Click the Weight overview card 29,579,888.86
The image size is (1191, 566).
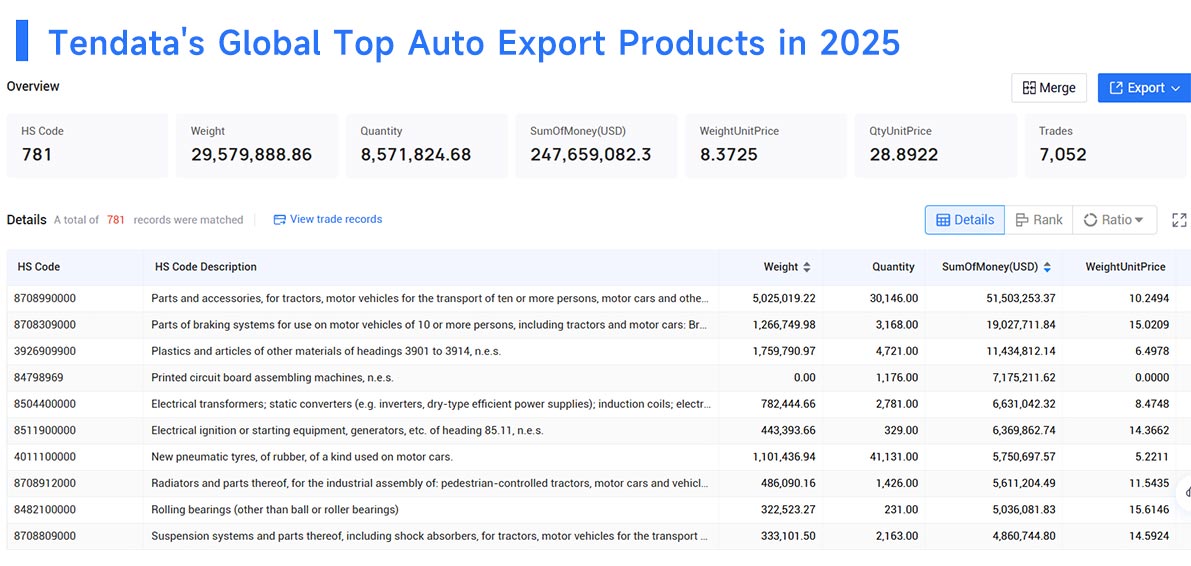257,146
